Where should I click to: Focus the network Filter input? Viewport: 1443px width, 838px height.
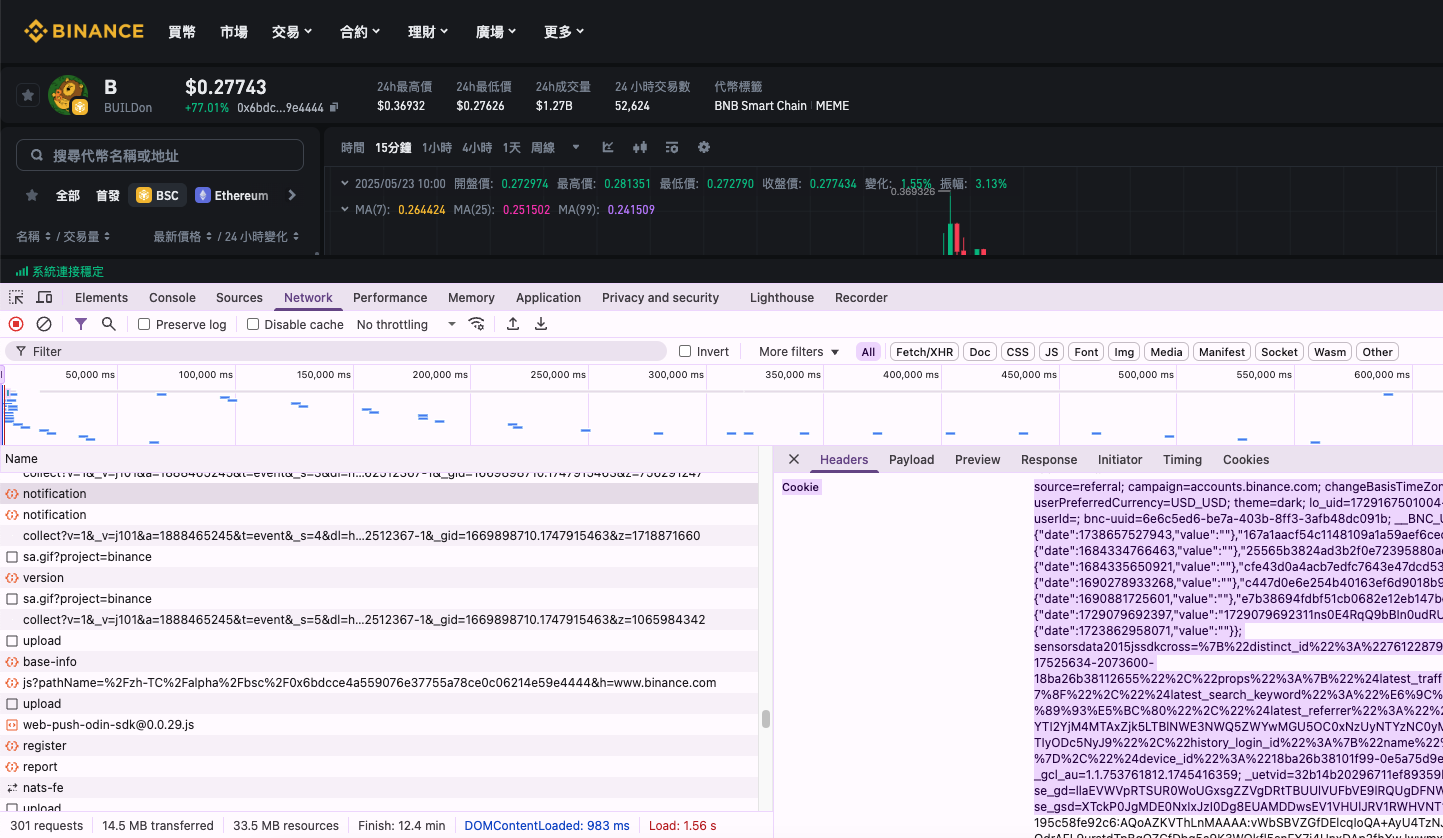point(335,351)
